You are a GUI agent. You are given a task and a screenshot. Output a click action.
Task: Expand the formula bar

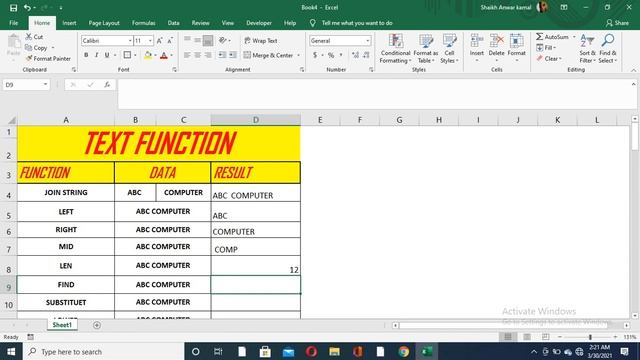pos(633,84)
